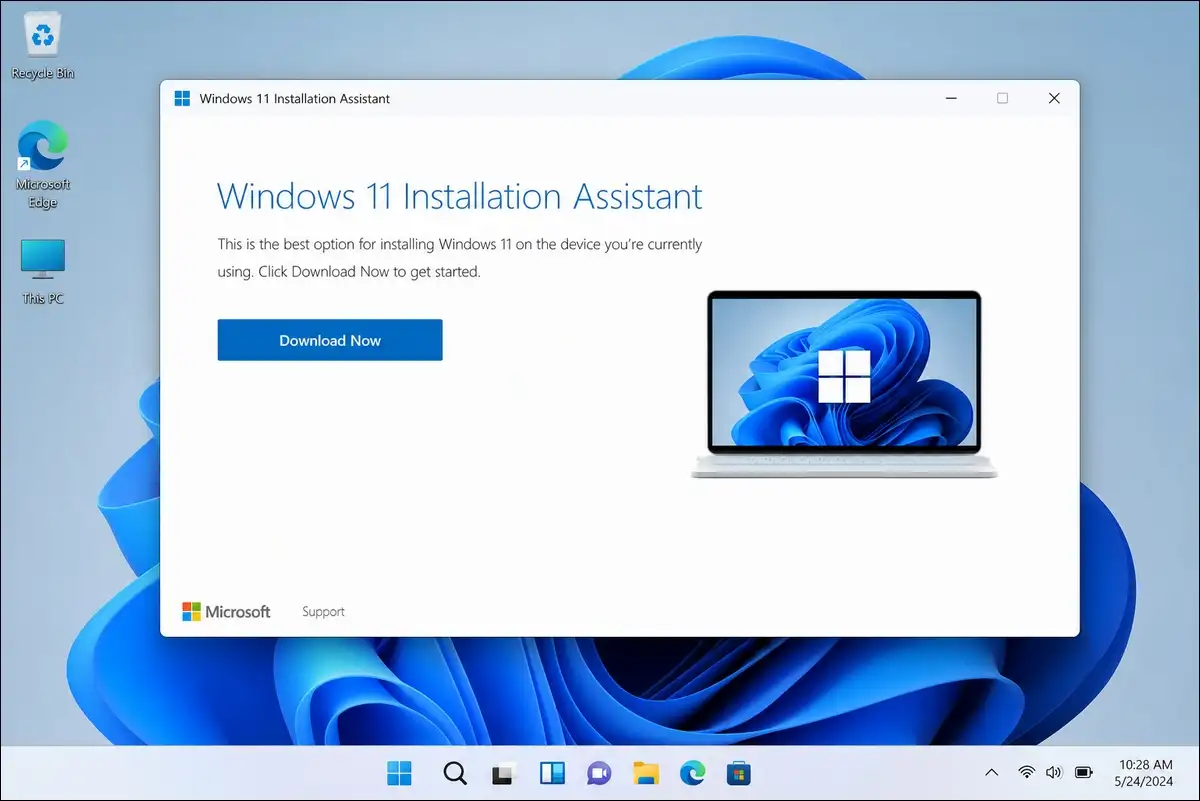The width and height of the screenshot is (1200, 801).
Task: Click the Download Now button
Action: [x=330, y=340]
